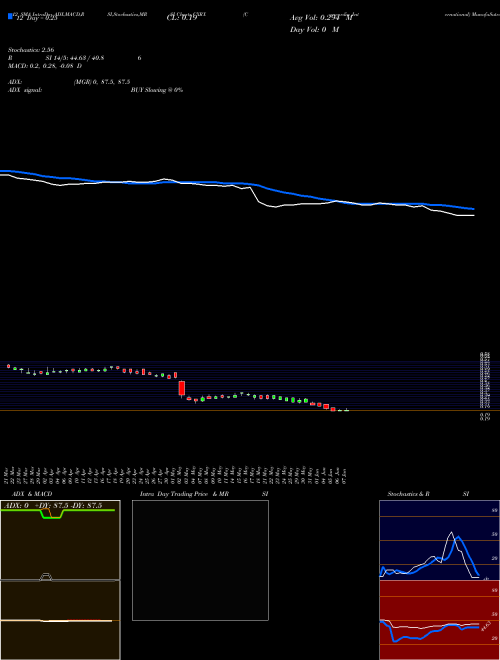Image resolution: width=500 pixels, height=660 pixels.
Task: Click the "MACD: 0.2, 0.28, -0.08 D" line
Action: [45, 66]
